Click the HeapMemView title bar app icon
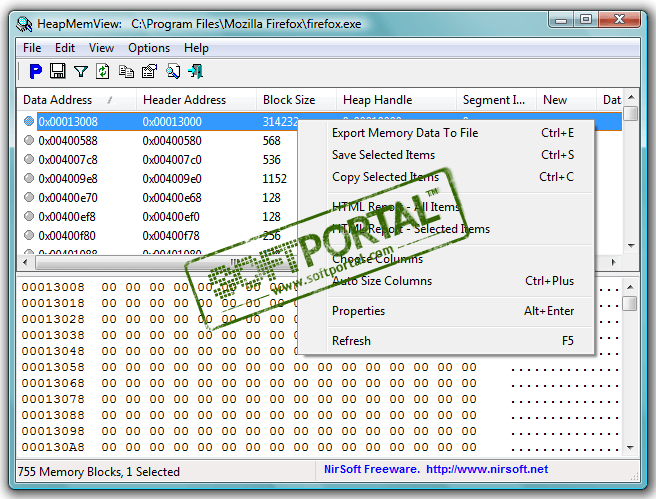The height and width of the screenshot is (499, 656). pos(24,24)
